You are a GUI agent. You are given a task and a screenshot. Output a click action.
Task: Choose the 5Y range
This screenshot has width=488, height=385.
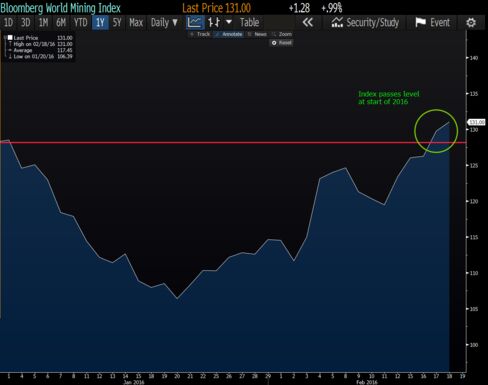(x=117, y=23)
